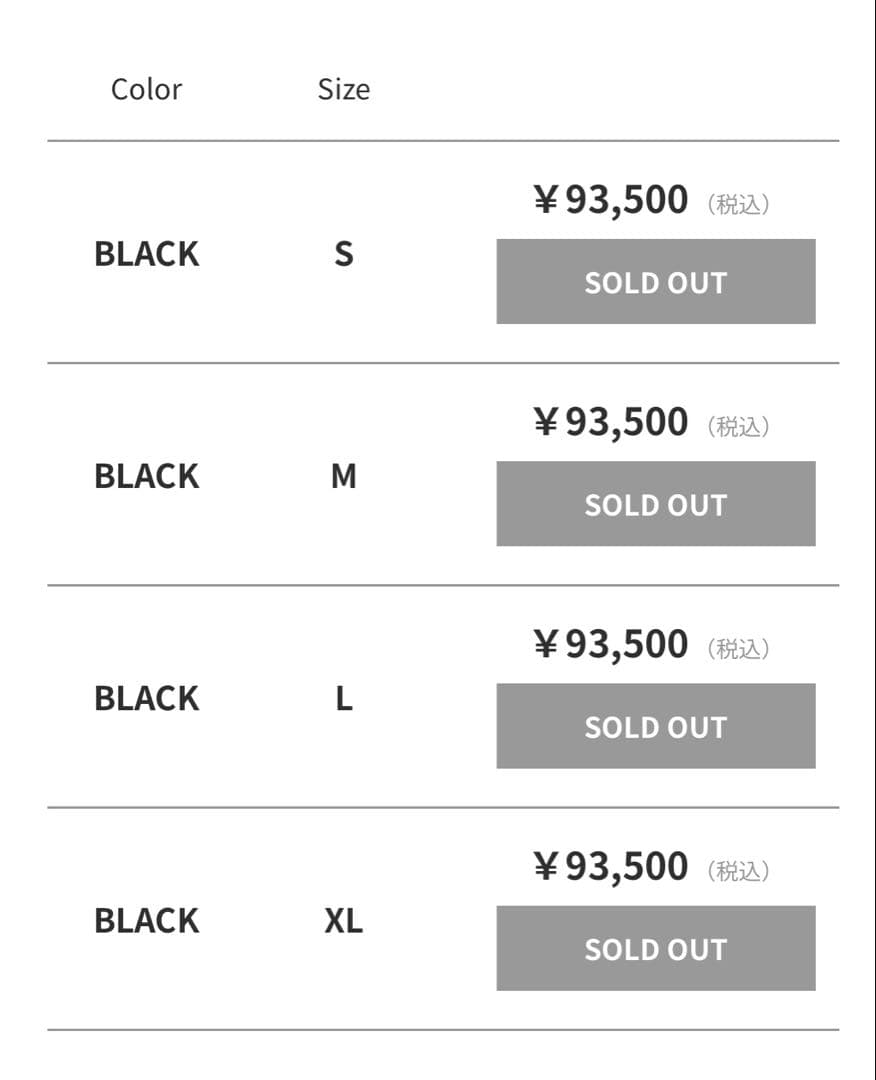The width and height of the screenshot is (876, 1080).
Task: Select the BLACK label in the XL row
Action: [x=146, y=920]
